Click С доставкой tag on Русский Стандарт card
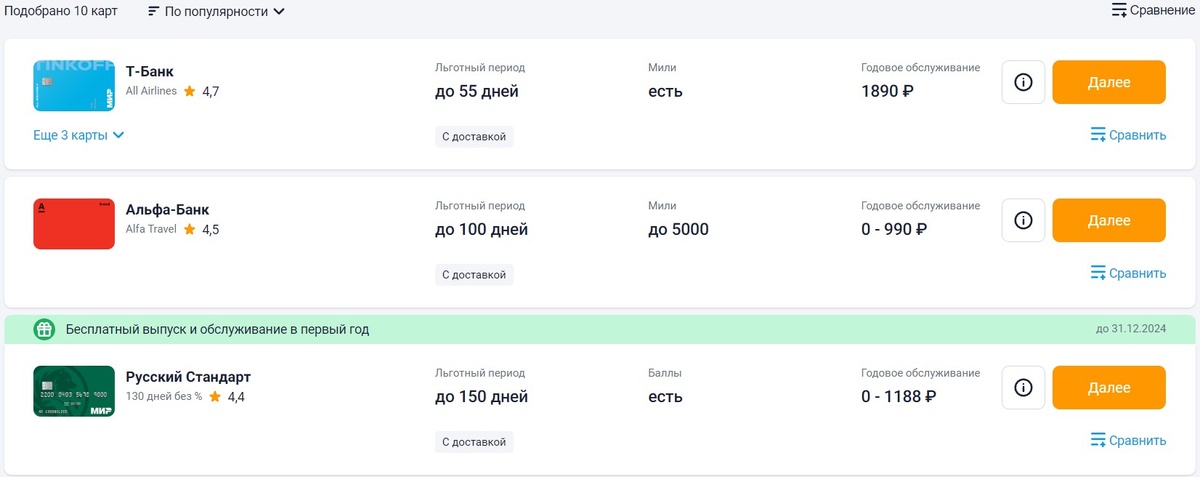 tap(474, 441)
